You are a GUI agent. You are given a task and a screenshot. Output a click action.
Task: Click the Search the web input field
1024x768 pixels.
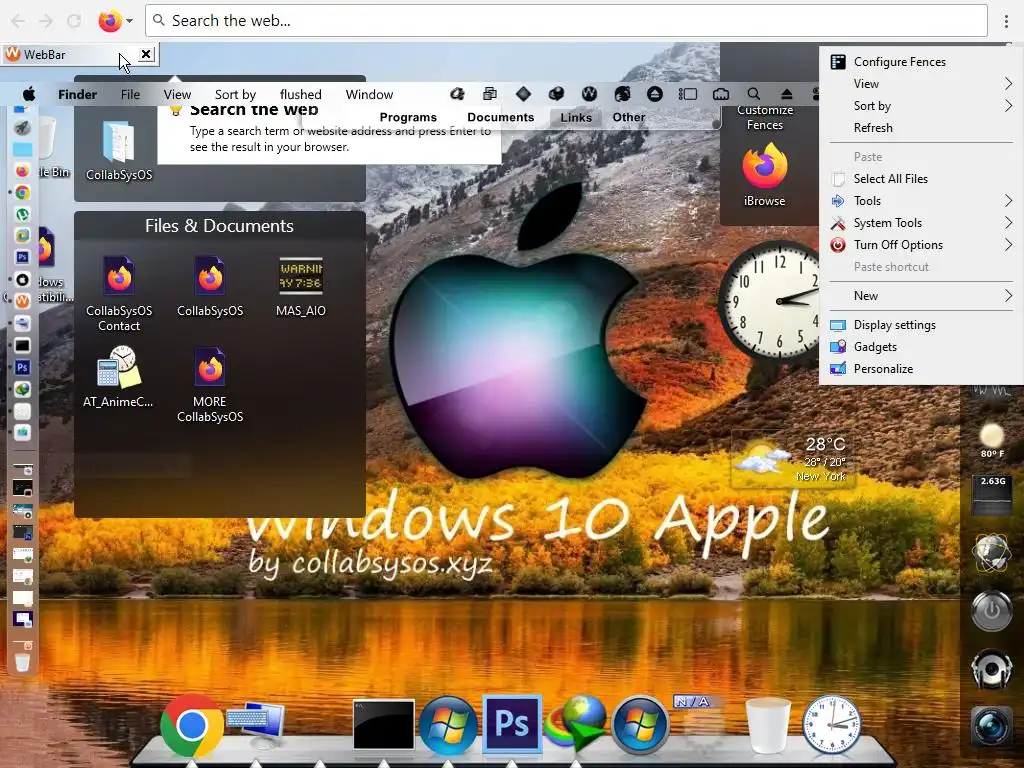point(566,21)
